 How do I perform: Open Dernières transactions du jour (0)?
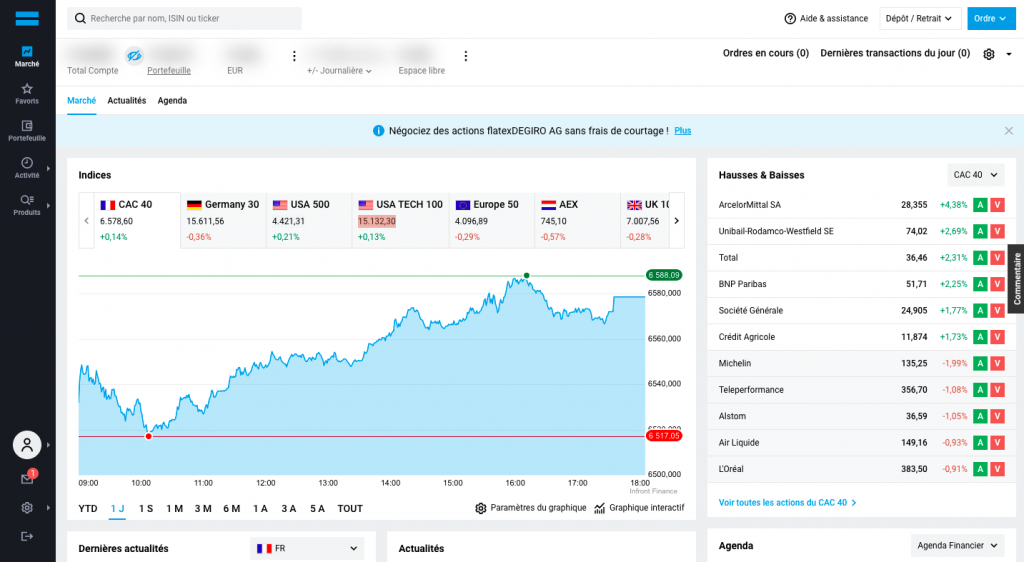pos(895,53)
